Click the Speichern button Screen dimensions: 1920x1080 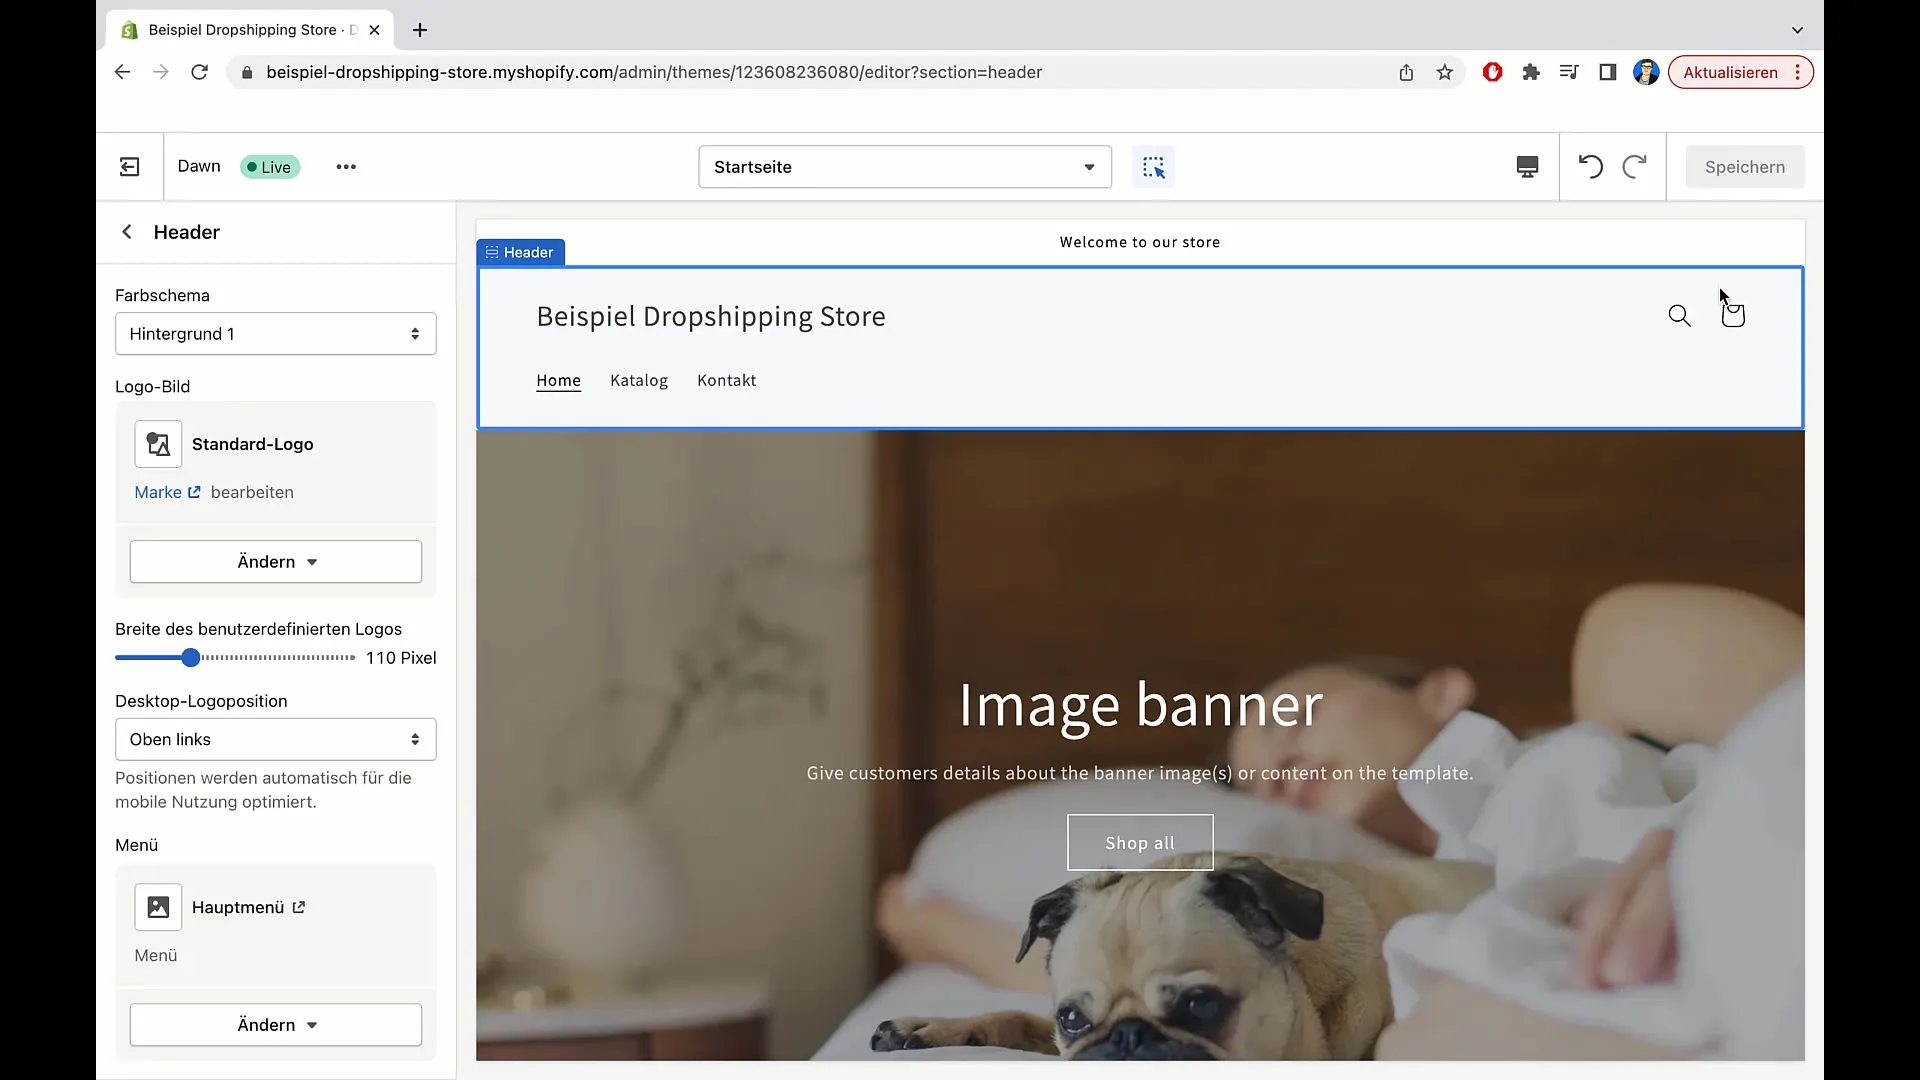click(1745, 166)
